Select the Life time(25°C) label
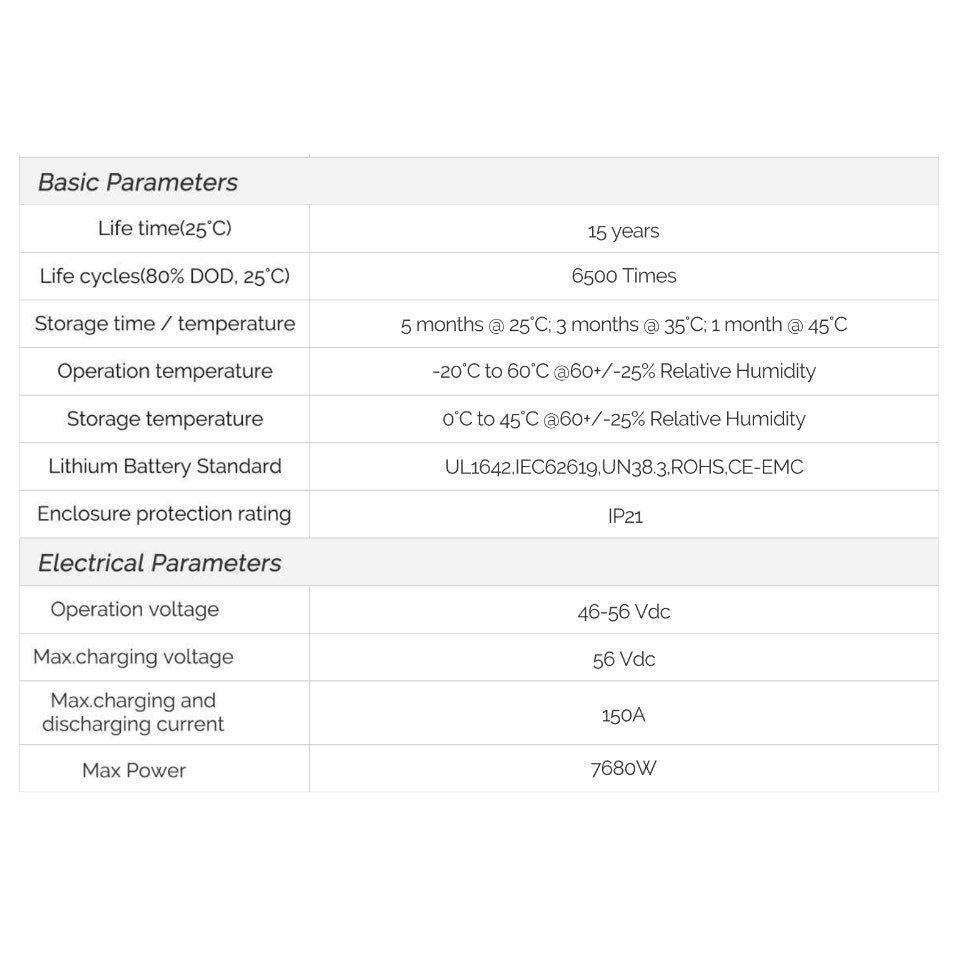Image resolution: width=956 pixels, height=956 pixels. (165, 228)
